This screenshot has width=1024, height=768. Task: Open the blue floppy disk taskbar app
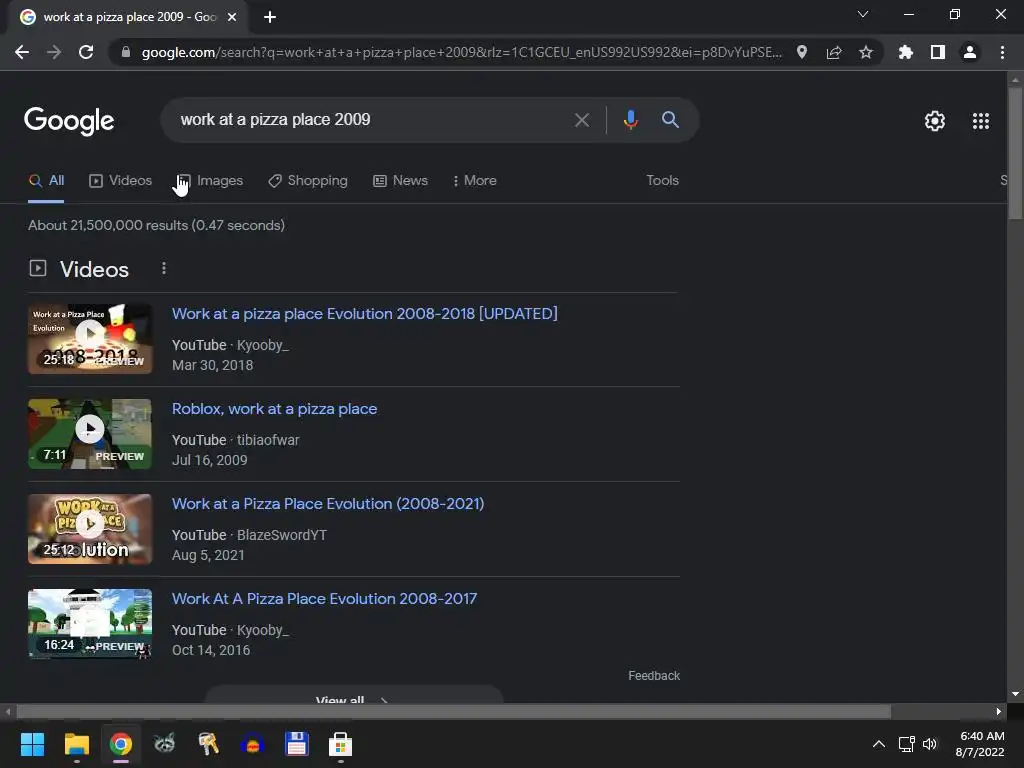296,744
